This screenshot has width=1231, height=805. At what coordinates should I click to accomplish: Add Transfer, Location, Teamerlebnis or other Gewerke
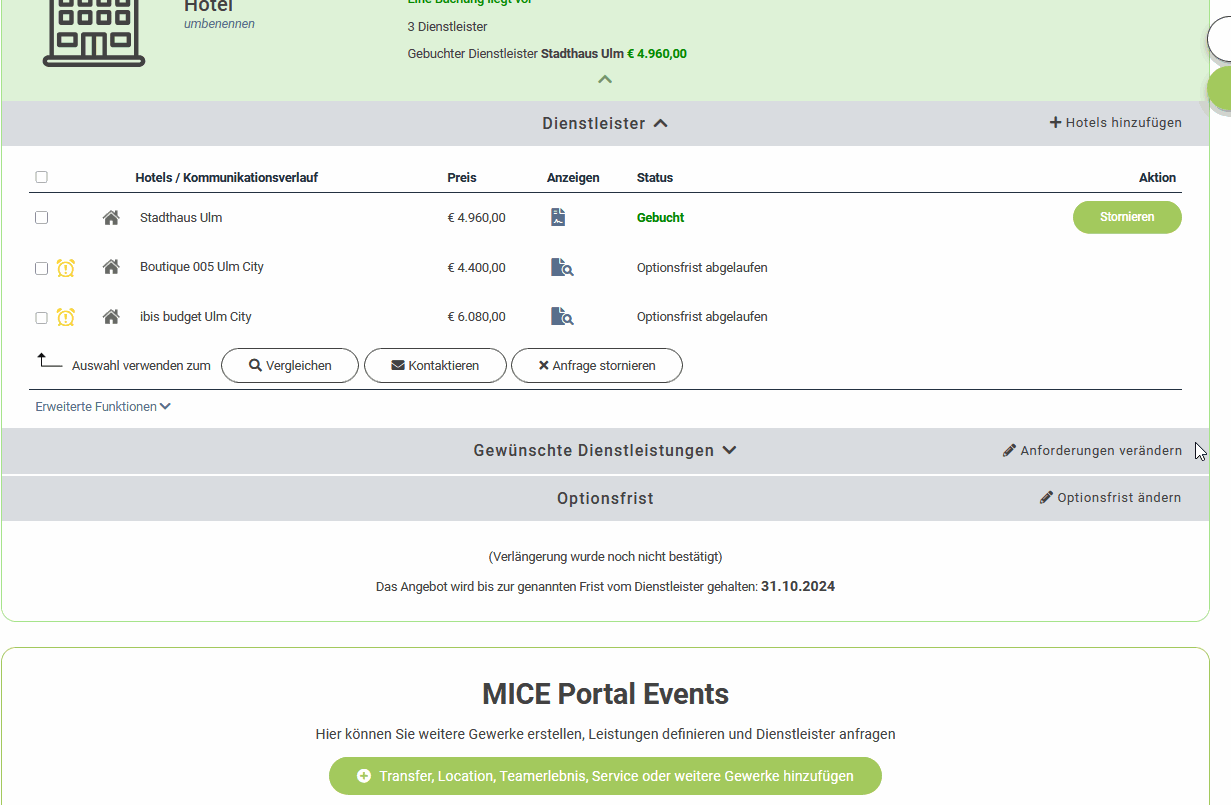605,776
